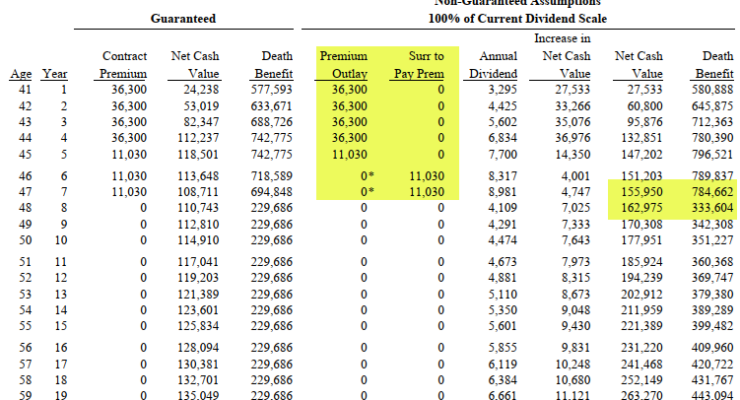Screen dimensions: 740x400
Task: Select death benefit value 580,888
Action: (x=713, y=90)
